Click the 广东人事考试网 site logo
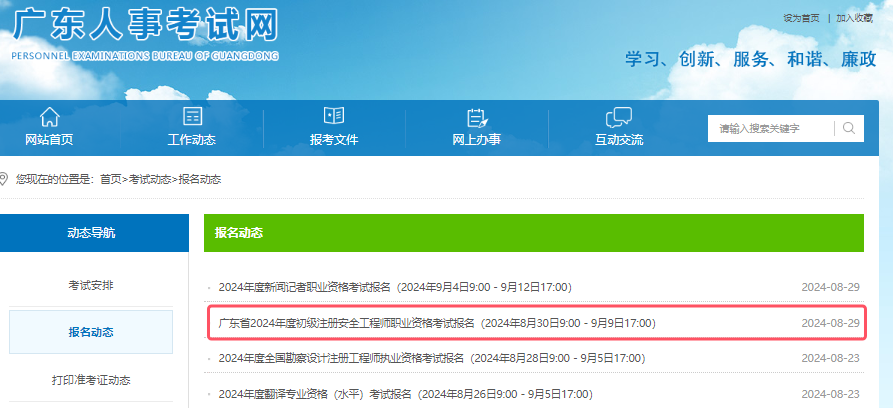The height and width of the screenshot is (408, 893). [x=146, y=26]
